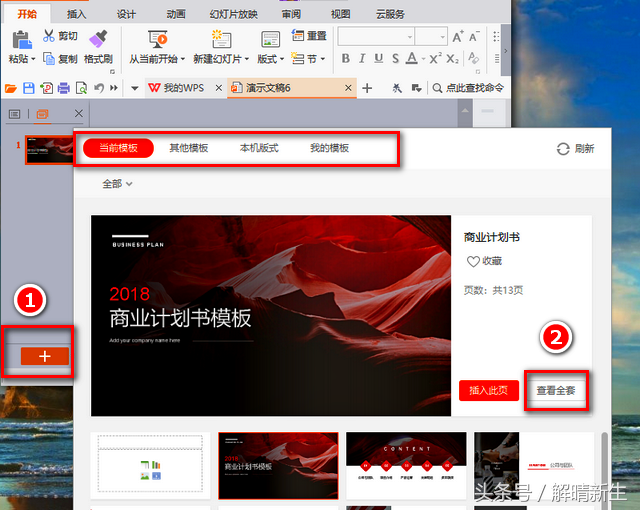Click the 查看全套 button
This screenshot has width=640, height=510.
tap(556, 390)
